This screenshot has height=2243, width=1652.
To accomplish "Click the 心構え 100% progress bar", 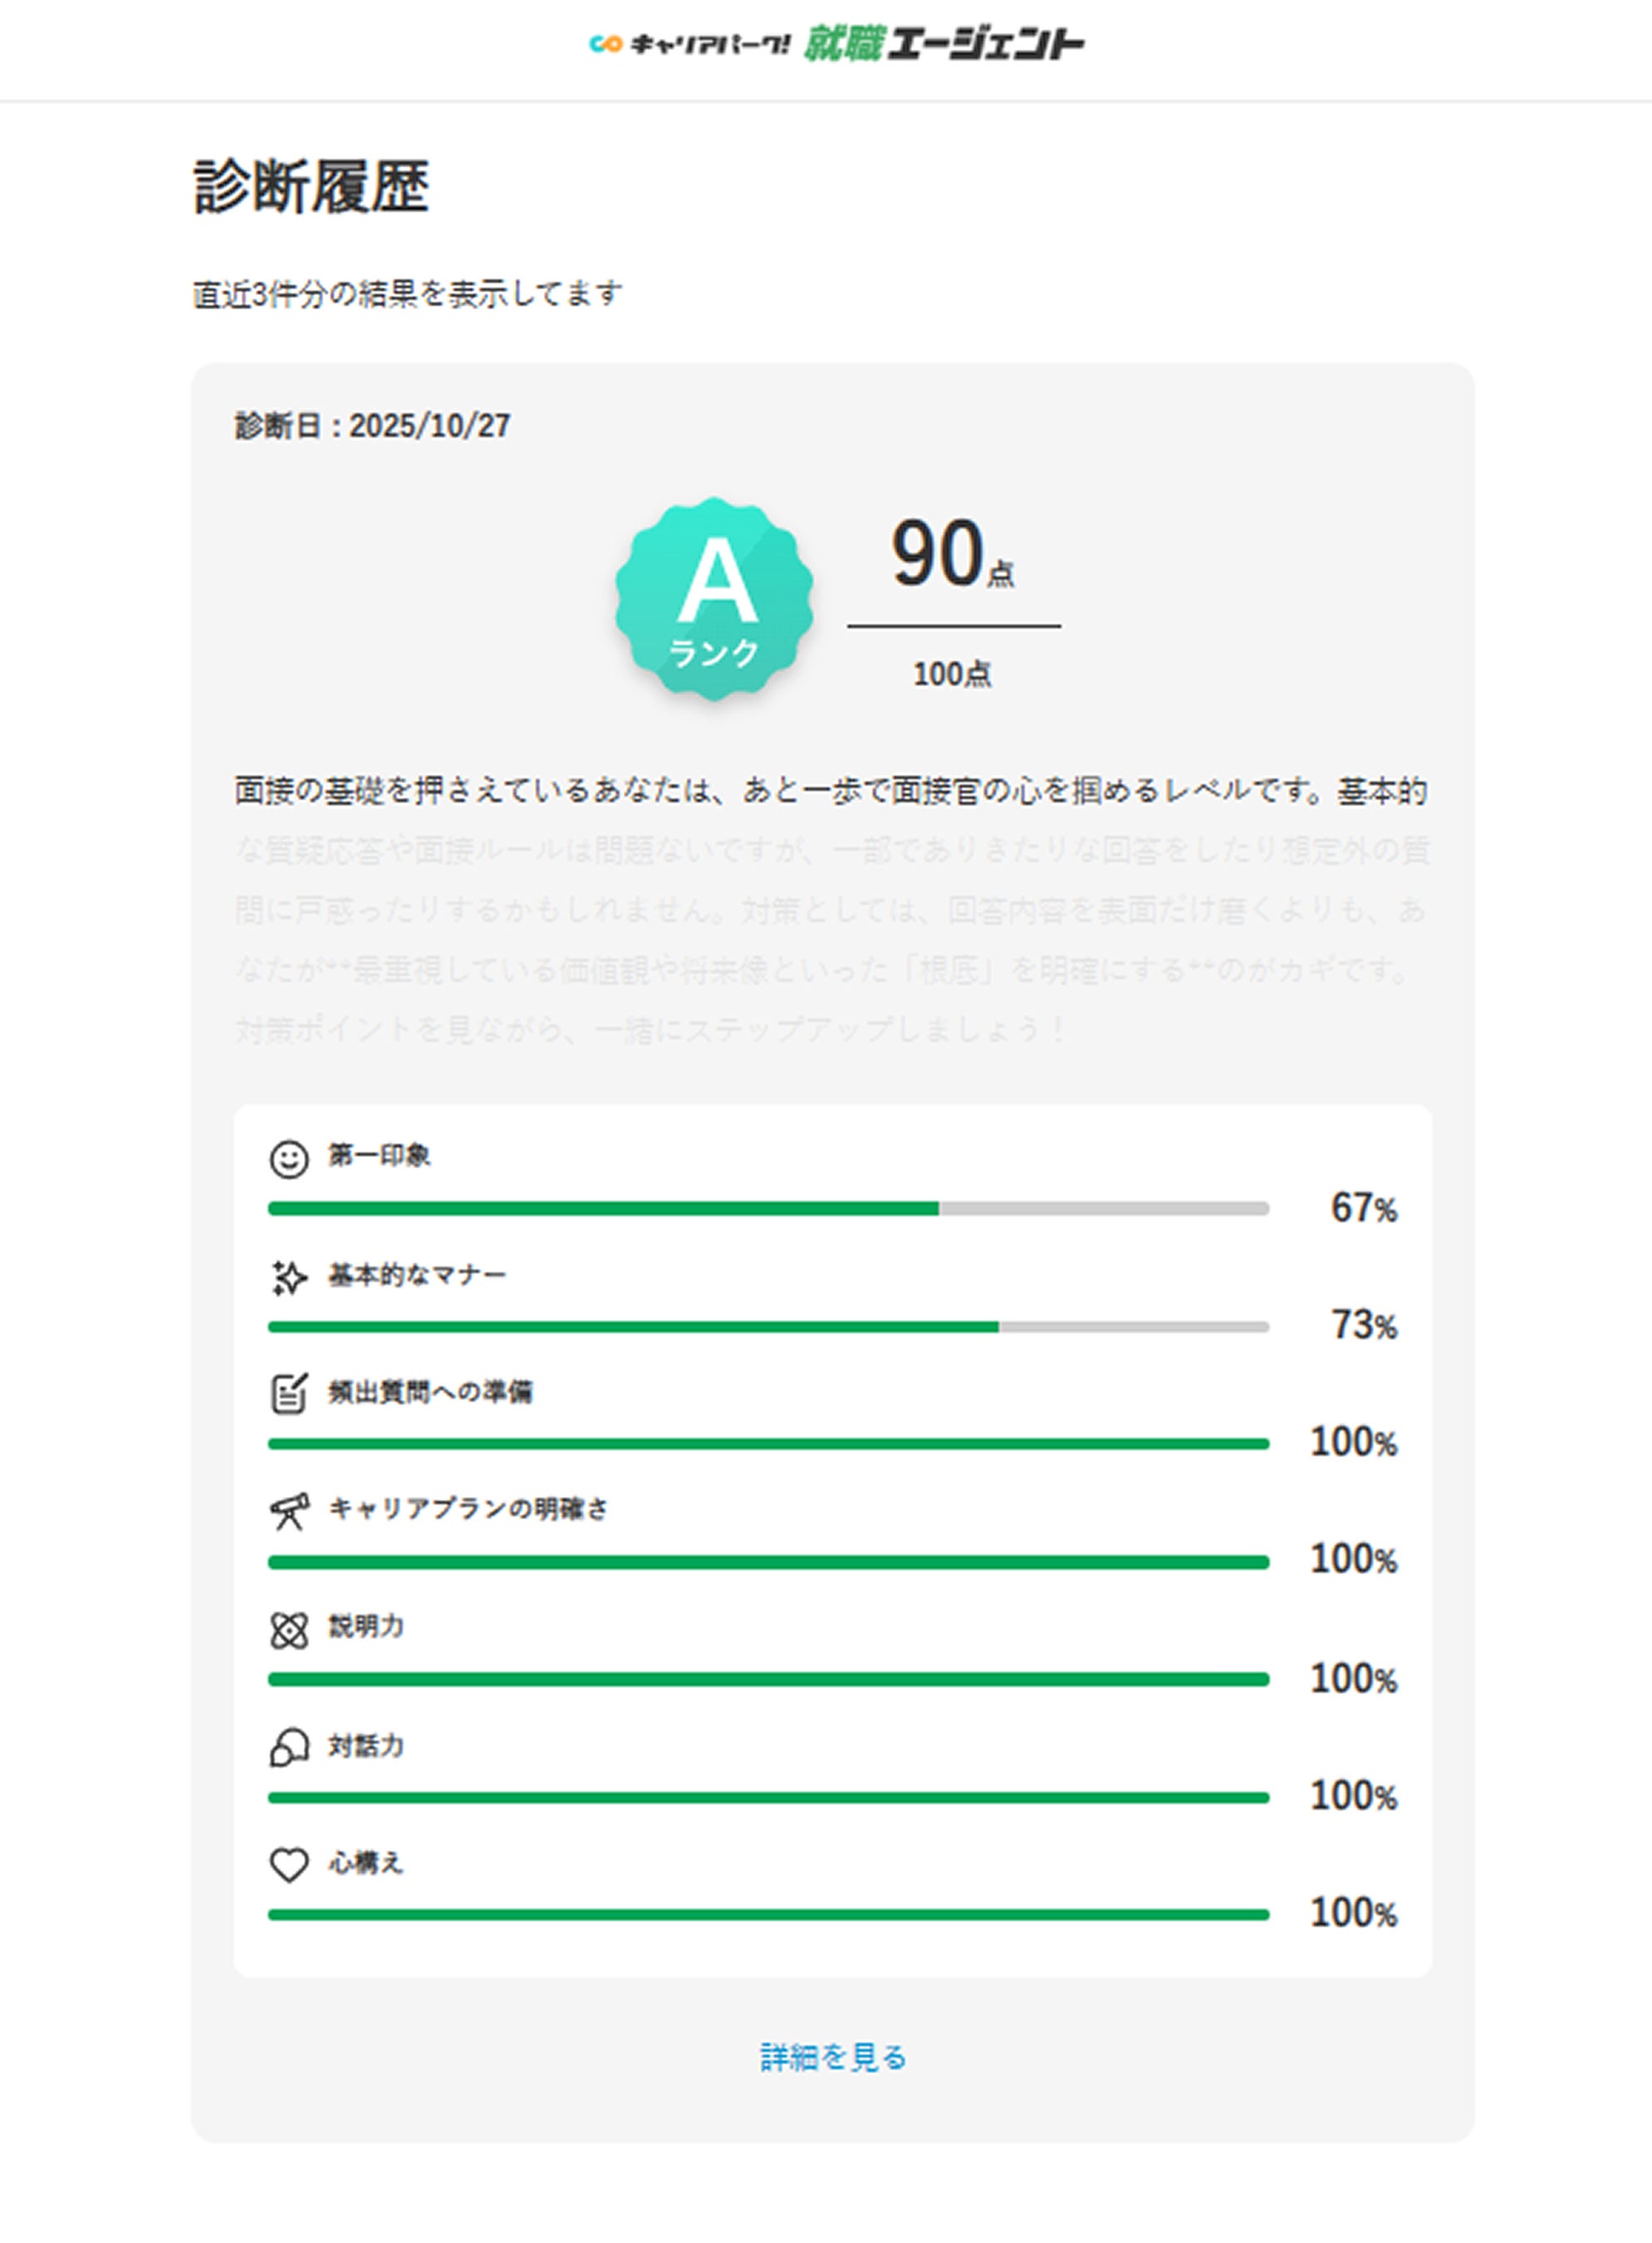I will 768,1915.
